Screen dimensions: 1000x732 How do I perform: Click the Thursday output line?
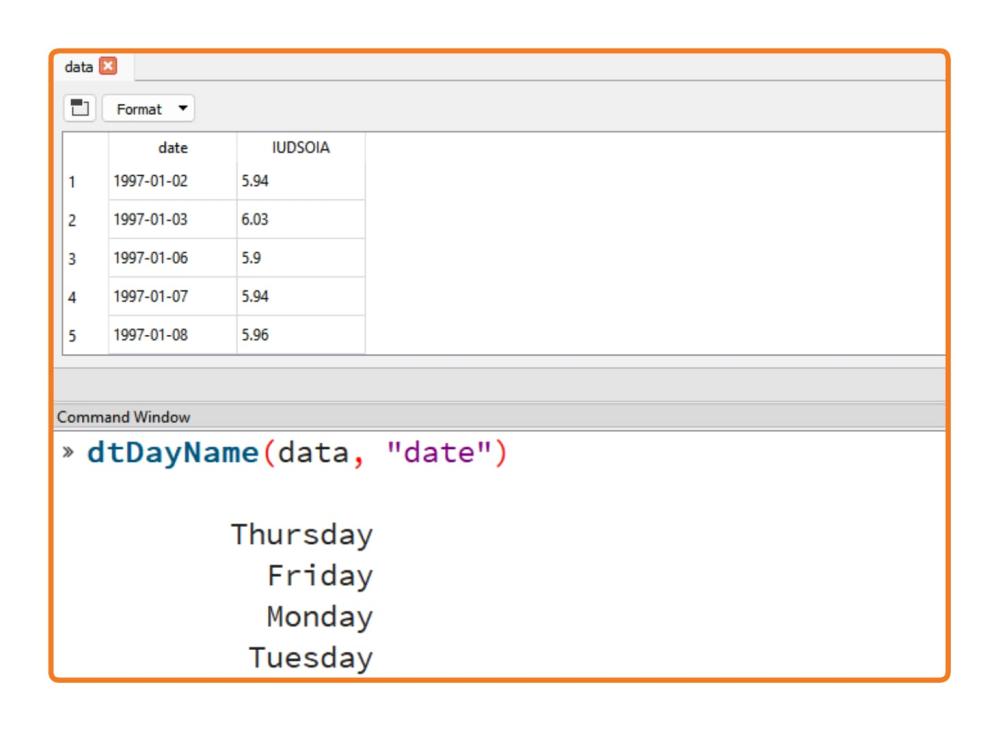tap(302, 534)
